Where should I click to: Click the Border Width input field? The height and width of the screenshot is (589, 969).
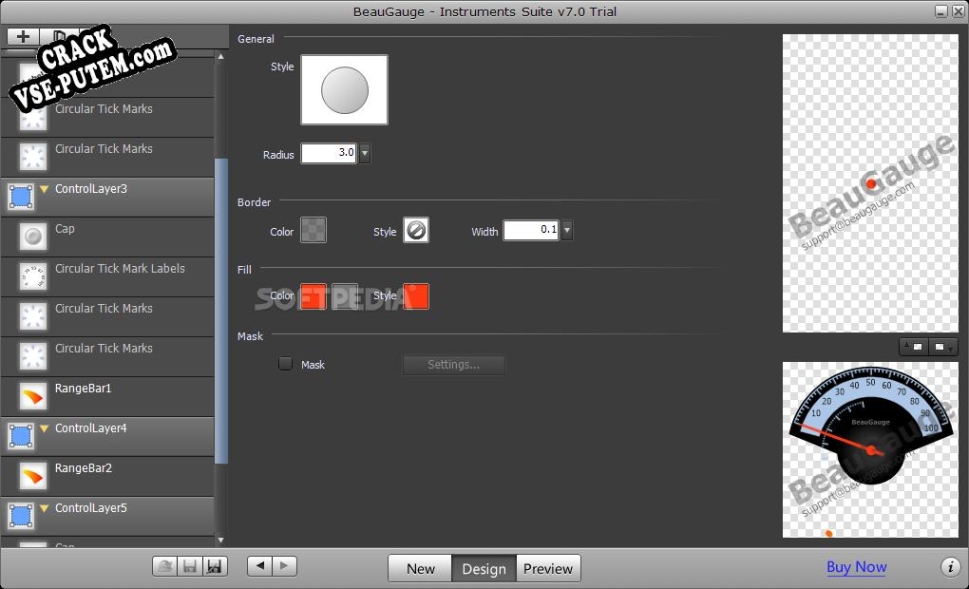pyautogui.click(x=531, y=230)
